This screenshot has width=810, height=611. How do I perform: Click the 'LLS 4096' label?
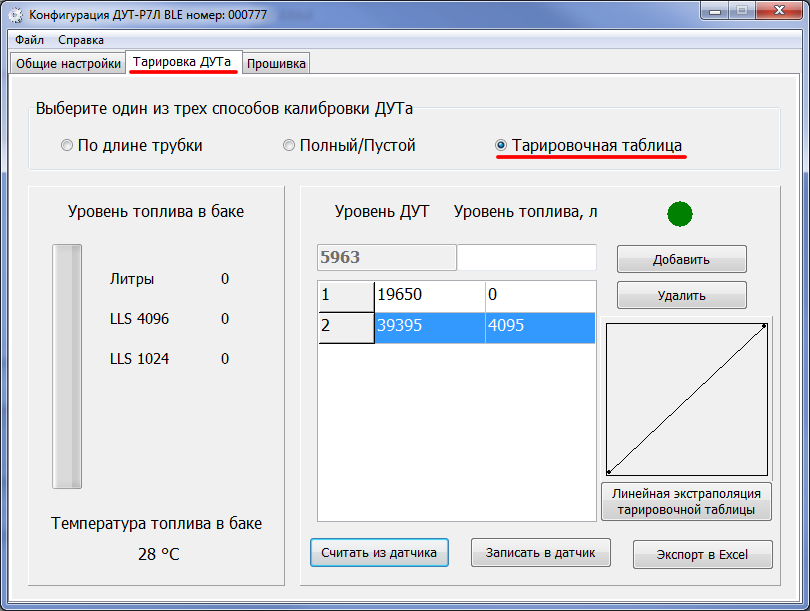click(x=139, y=319)
